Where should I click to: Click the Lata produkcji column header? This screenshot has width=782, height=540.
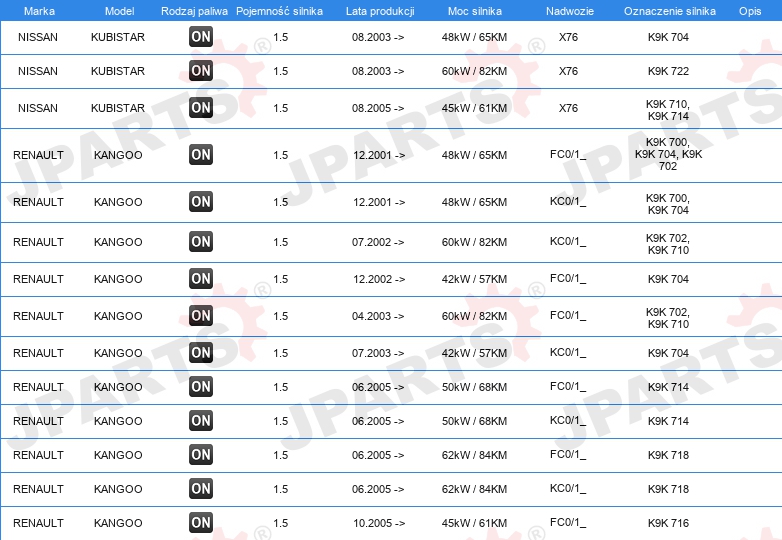pyautogui.click(x=380, y=11)
